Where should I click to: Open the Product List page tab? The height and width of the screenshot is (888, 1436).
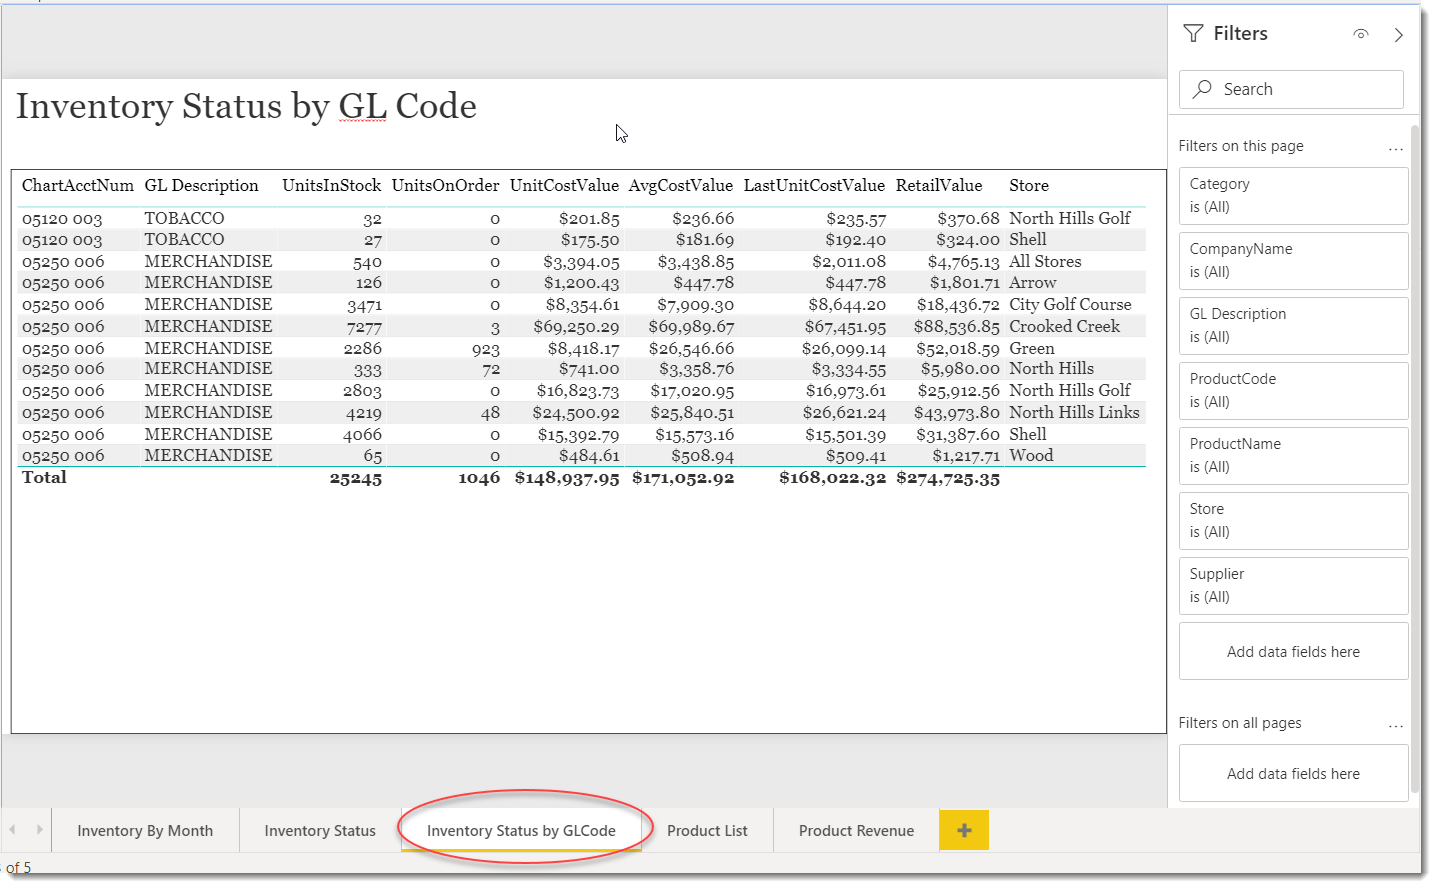[x=707, y=829]
